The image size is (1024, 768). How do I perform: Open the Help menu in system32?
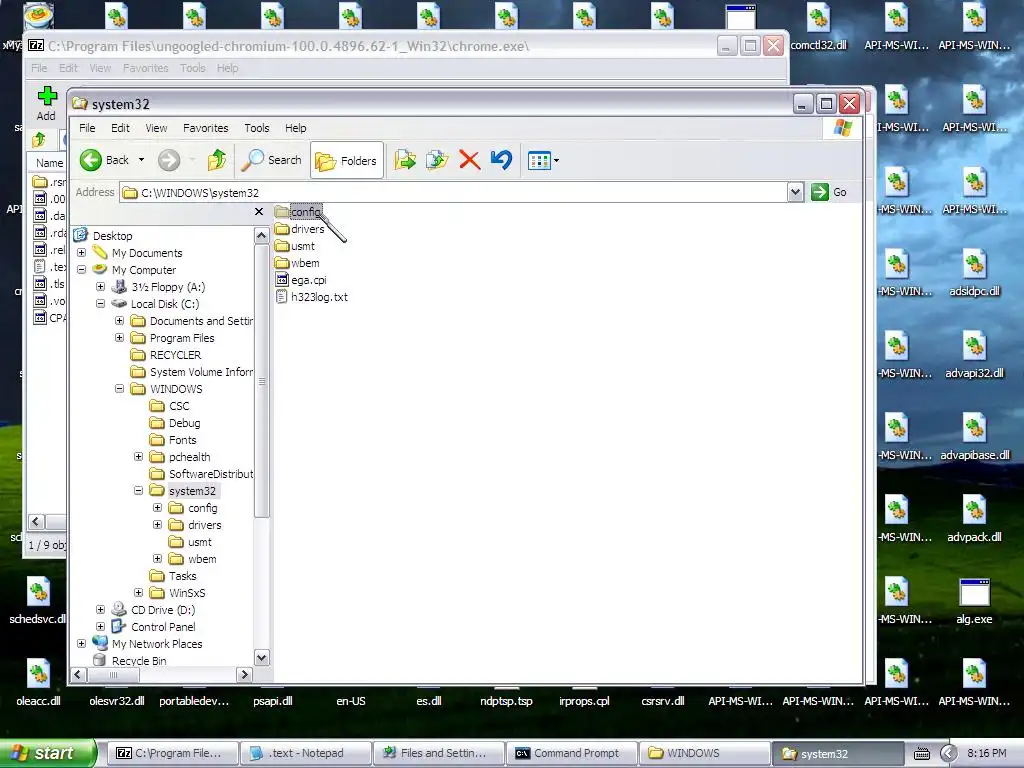(x=296, y=128)
